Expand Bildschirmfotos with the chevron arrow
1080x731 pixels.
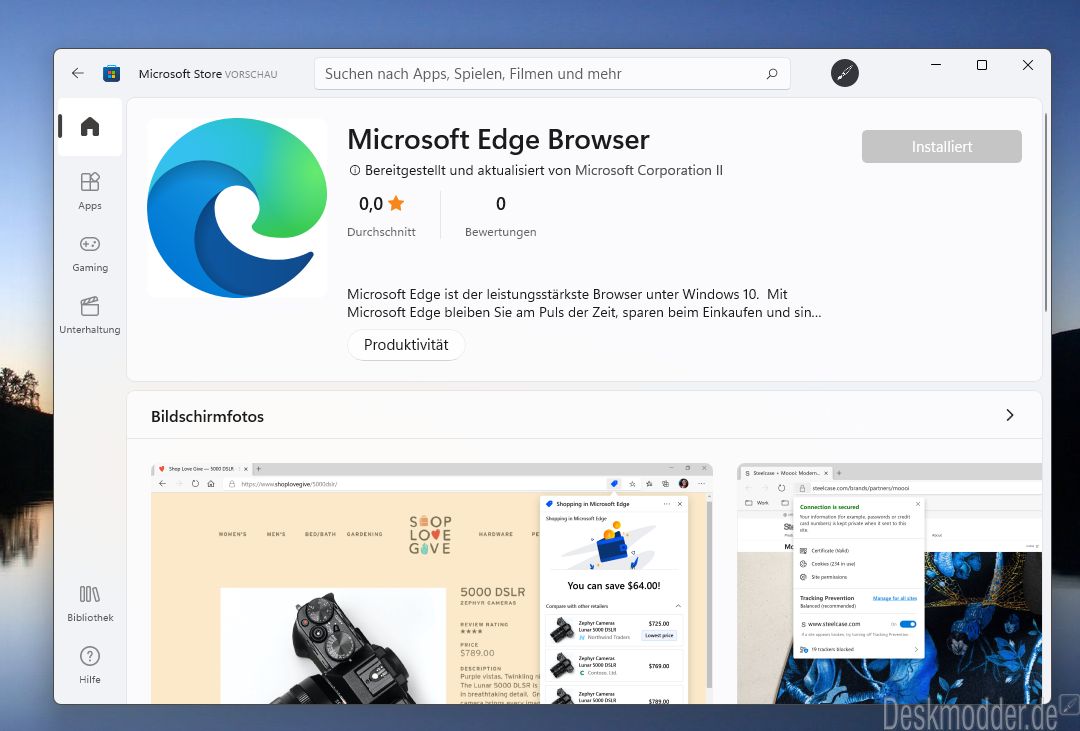click(1009, 415)
